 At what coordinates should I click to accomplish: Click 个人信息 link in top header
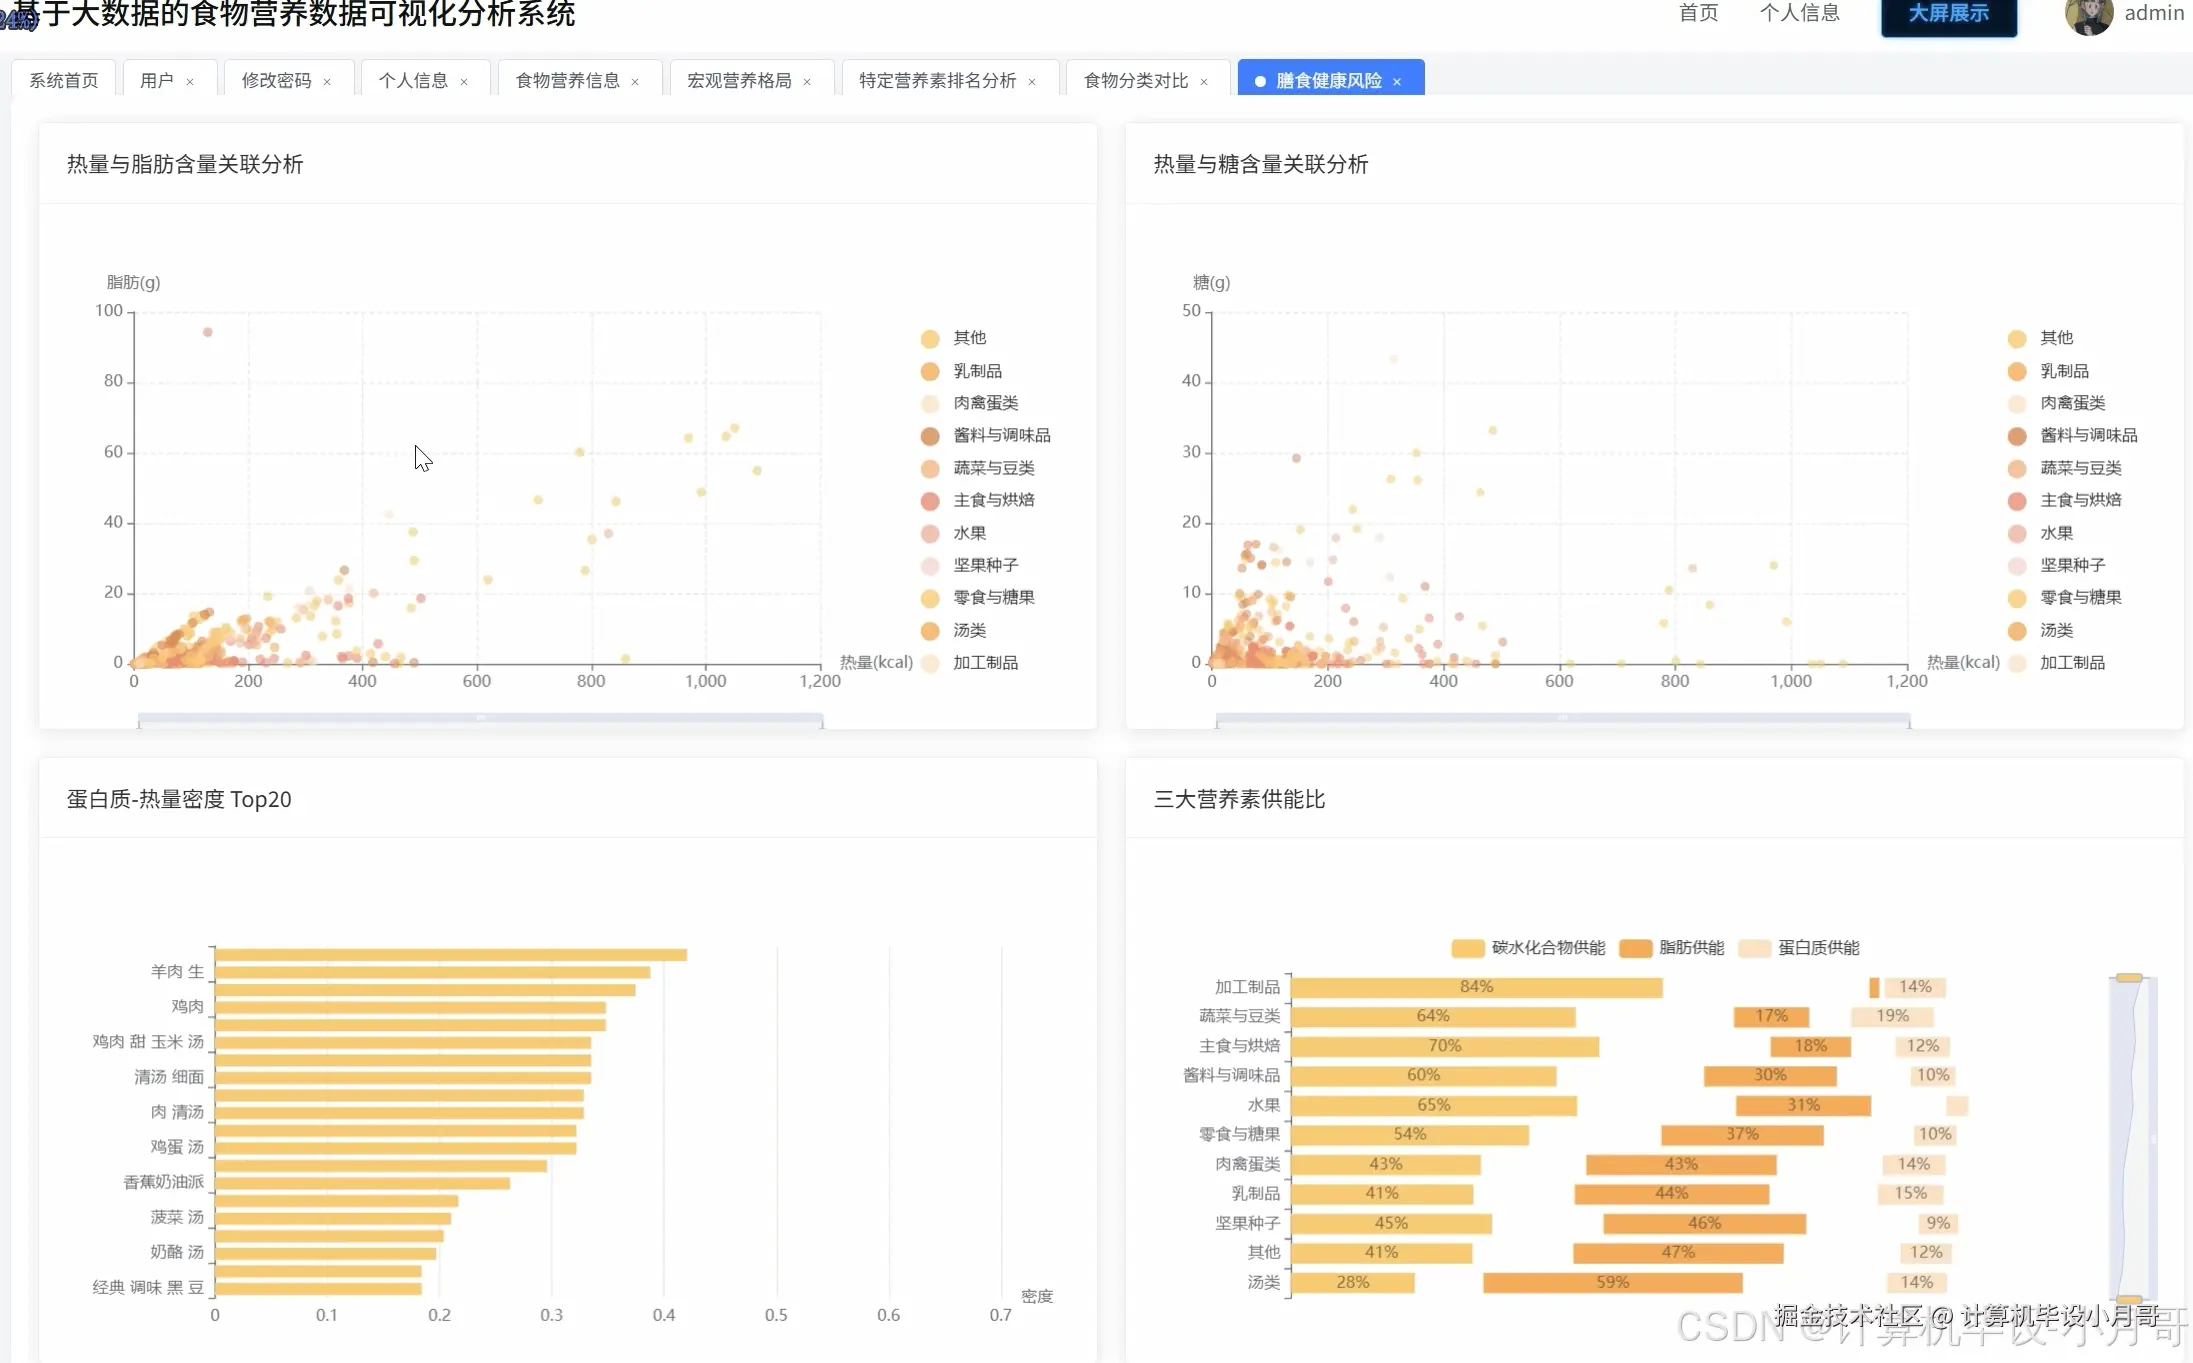click(x=1799, y=13)
